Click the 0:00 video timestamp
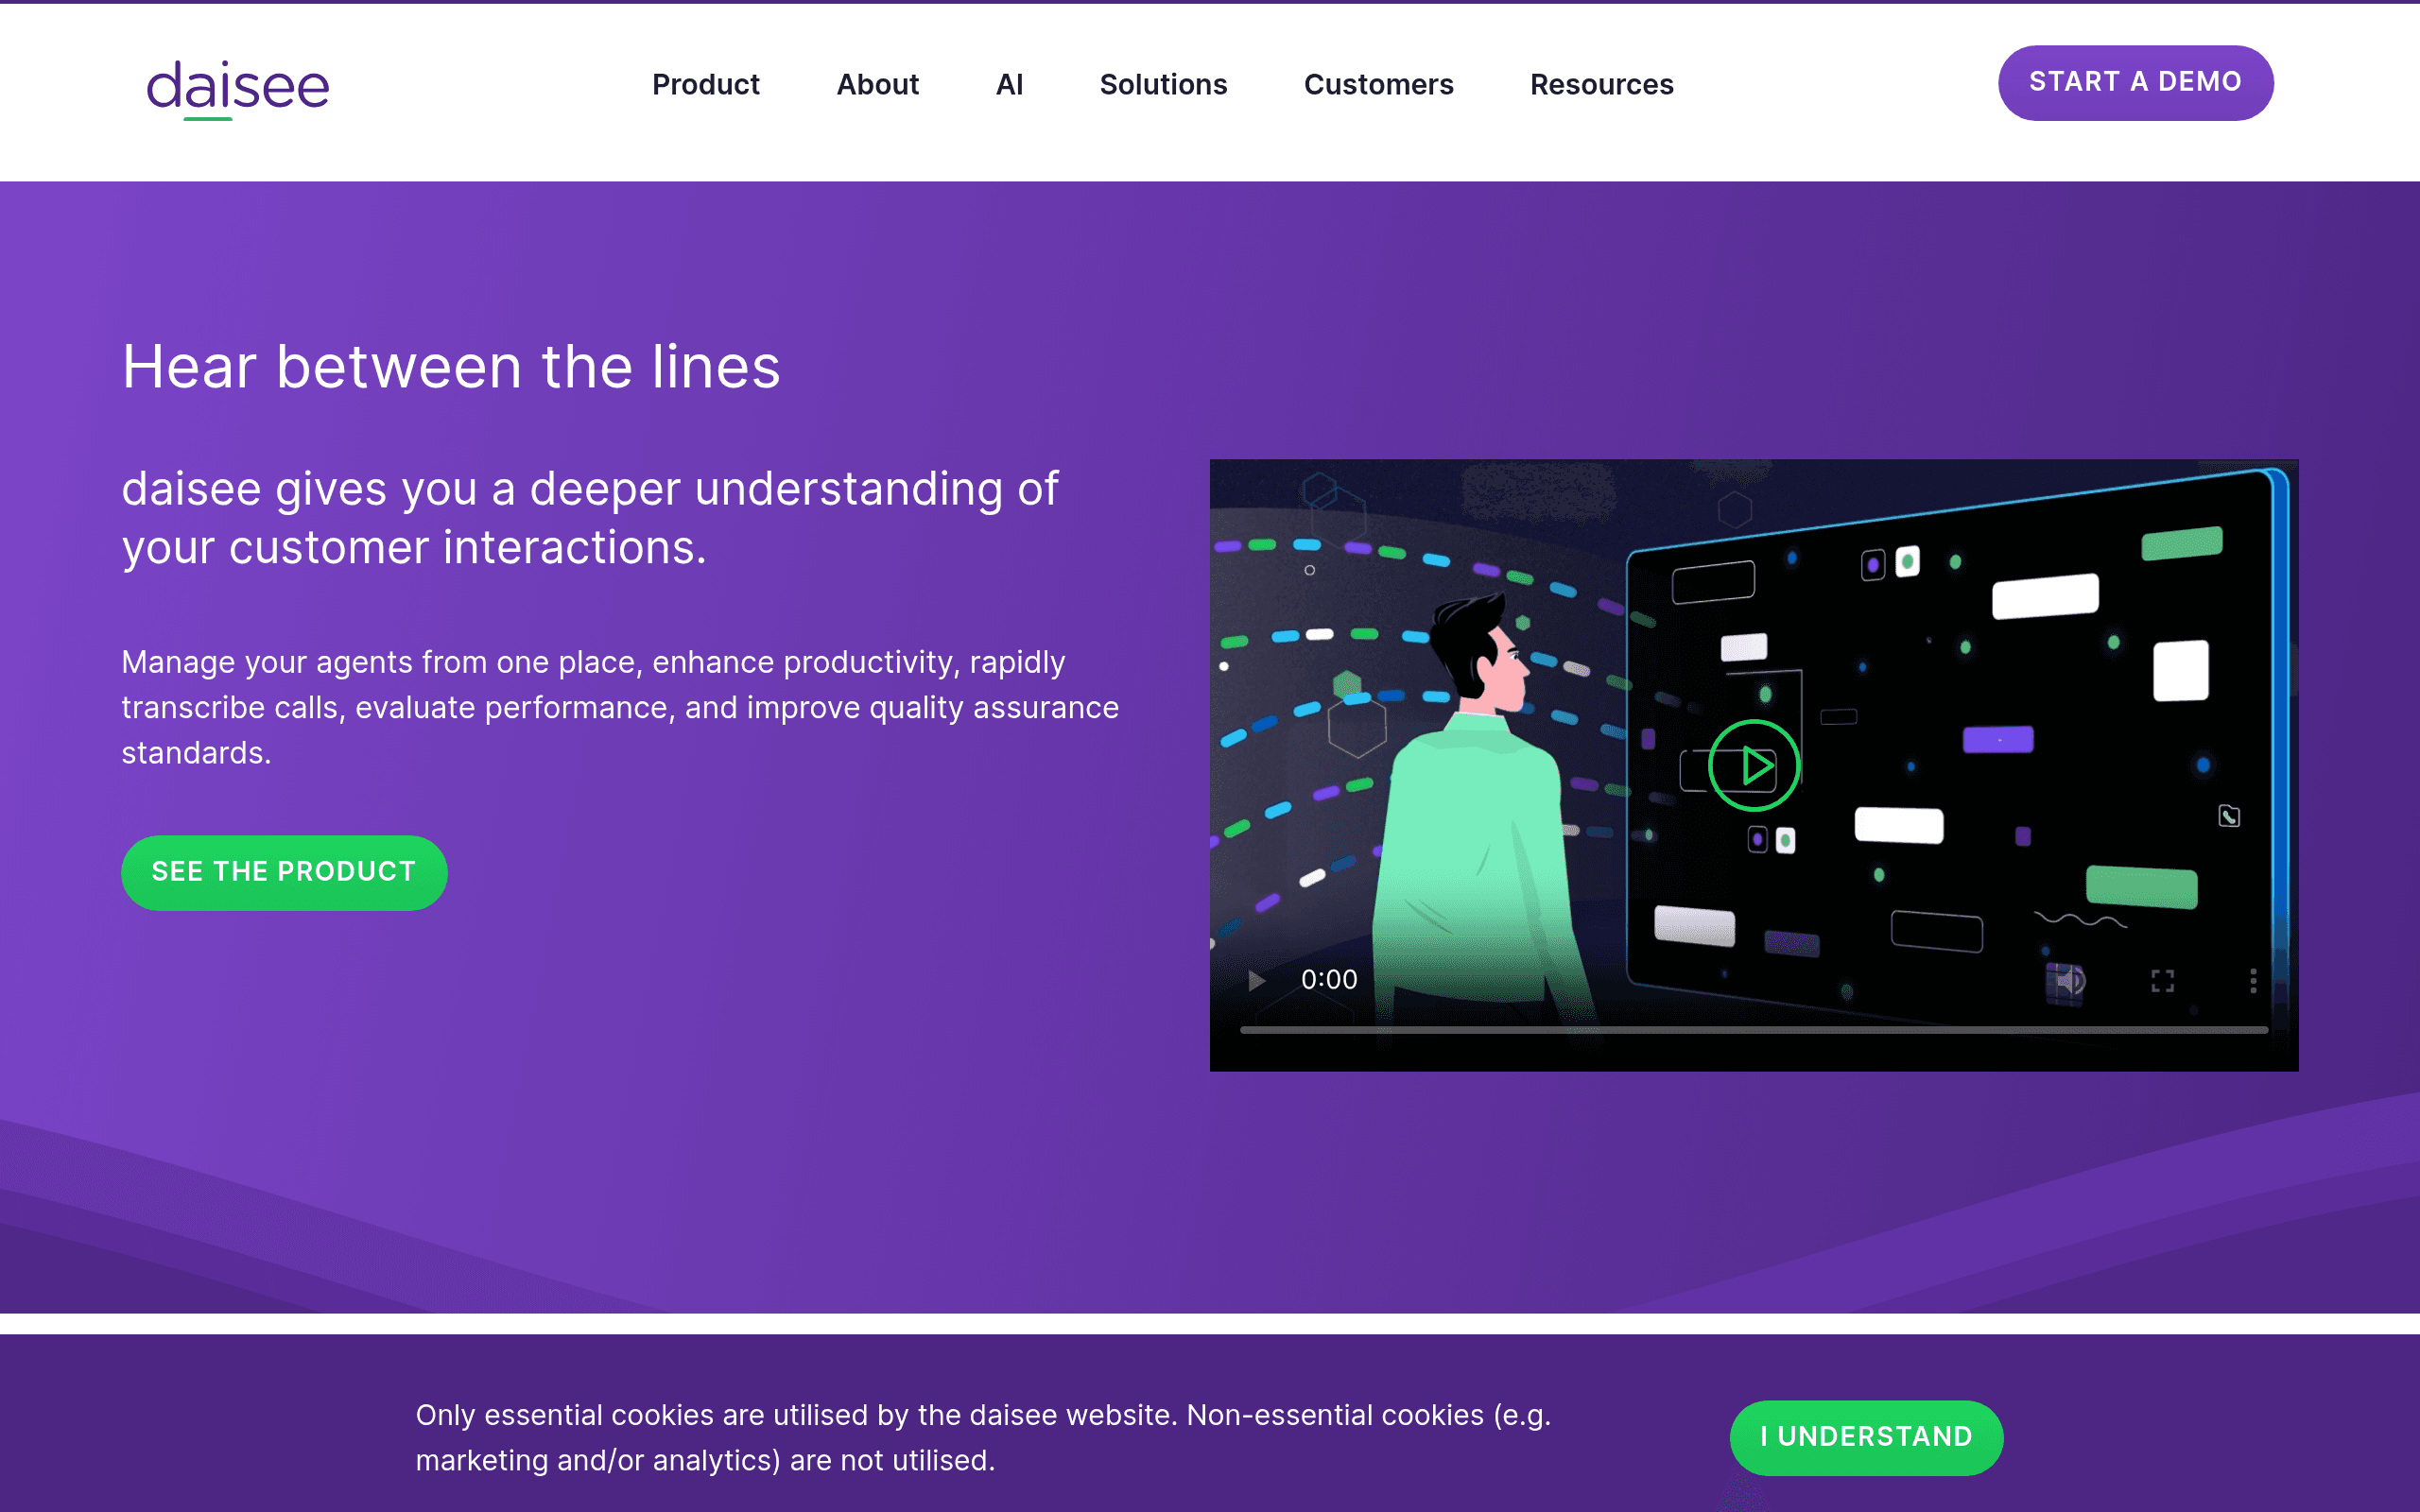 (x=1329, y=980)
